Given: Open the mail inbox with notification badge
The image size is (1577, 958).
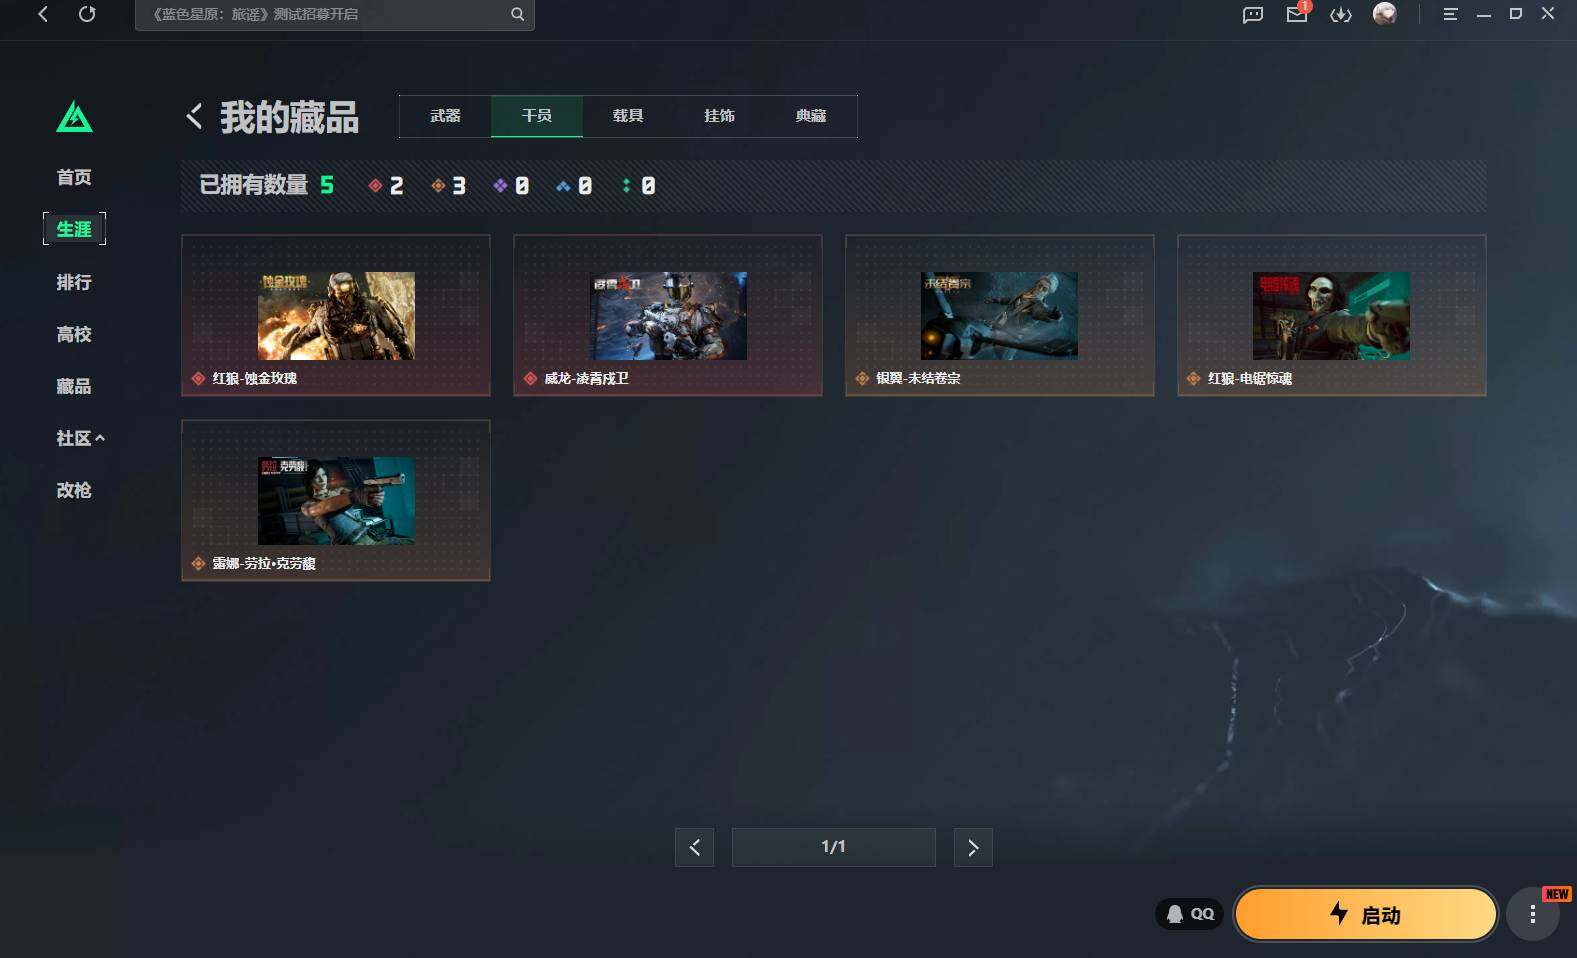Looking at the screenshot, I should pyautogui.click(x=1297, y=14).
